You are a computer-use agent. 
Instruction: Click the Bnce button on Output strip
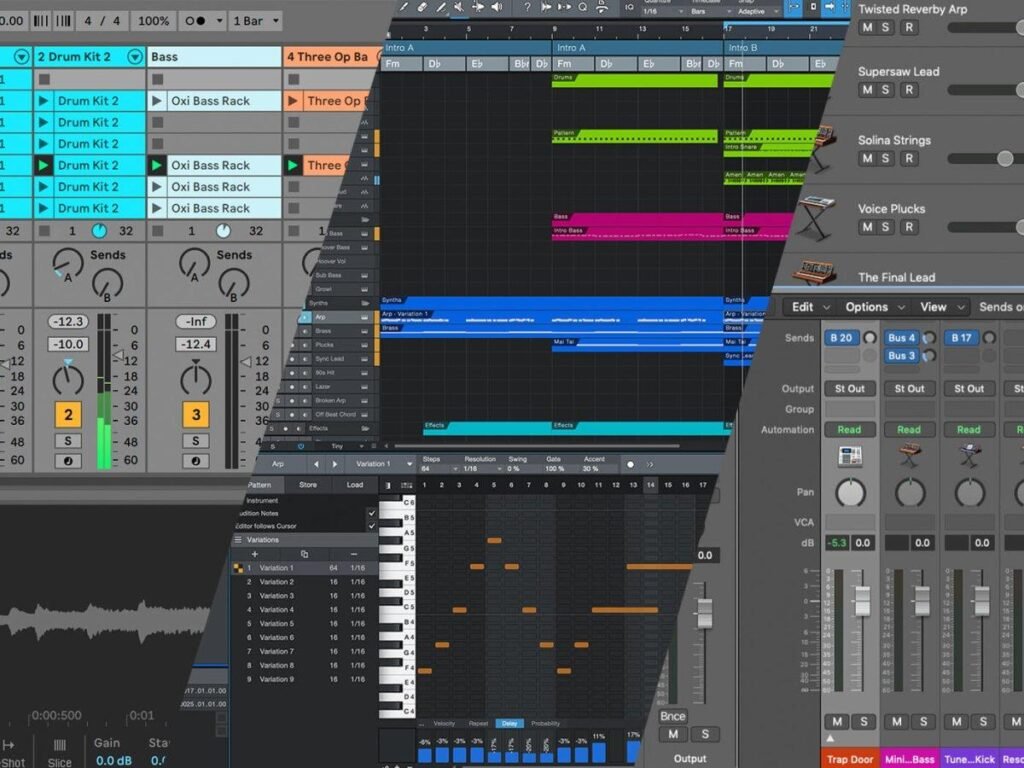coord(673,716)
